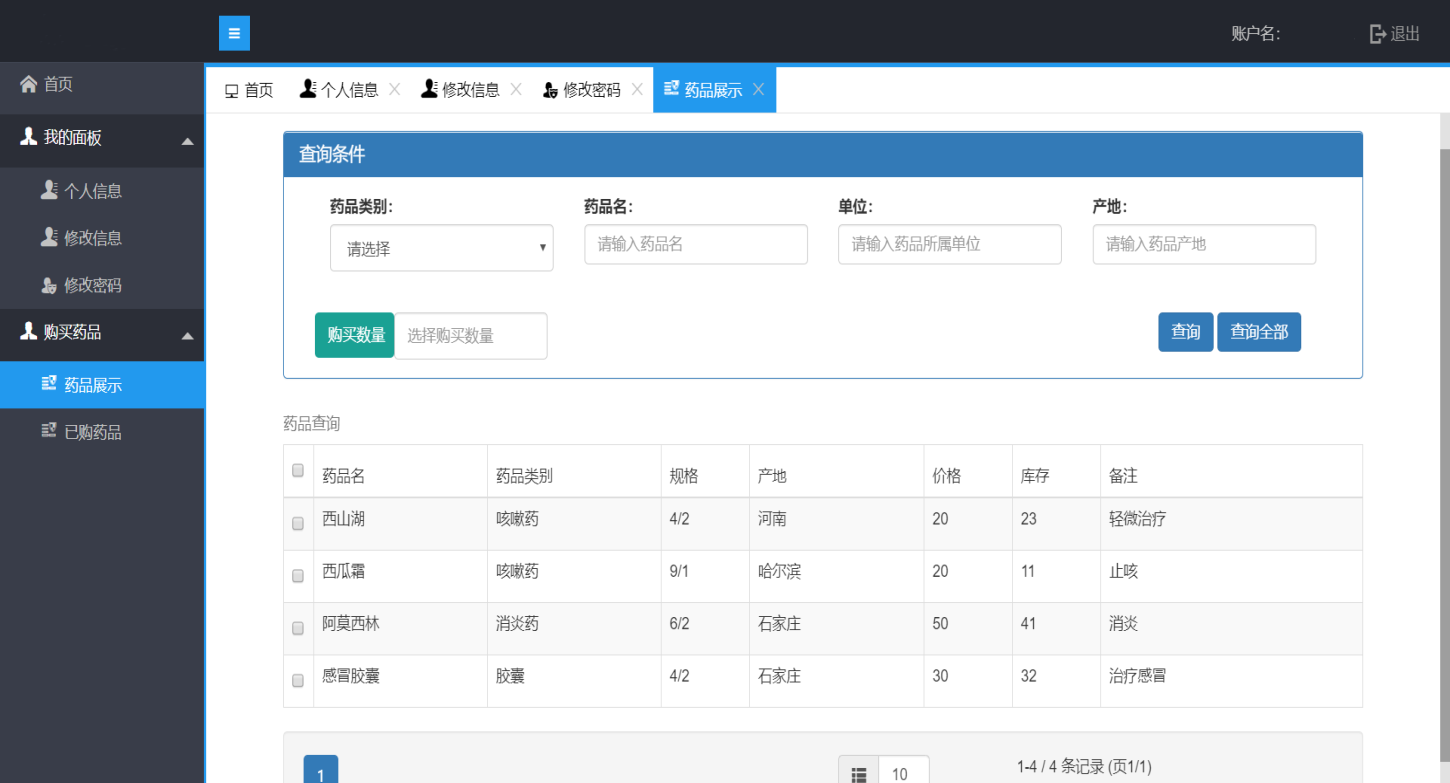This screenshot has width=1450, height=783.
Task: Collapse the 购买药品 sidebar section
Action: (187, 335)
